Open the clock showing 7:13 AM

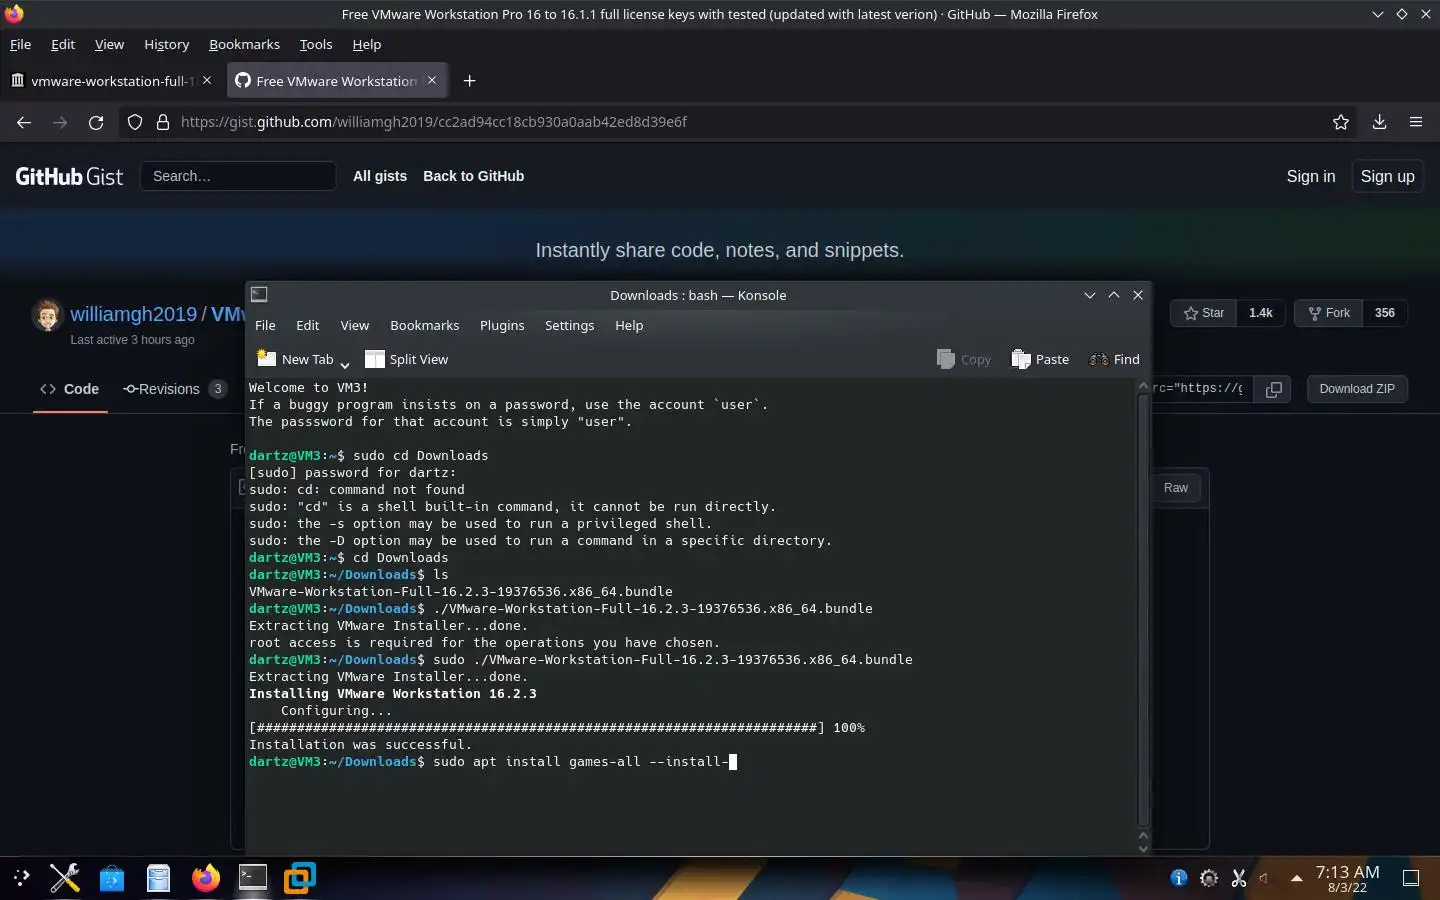[1347, 878]
